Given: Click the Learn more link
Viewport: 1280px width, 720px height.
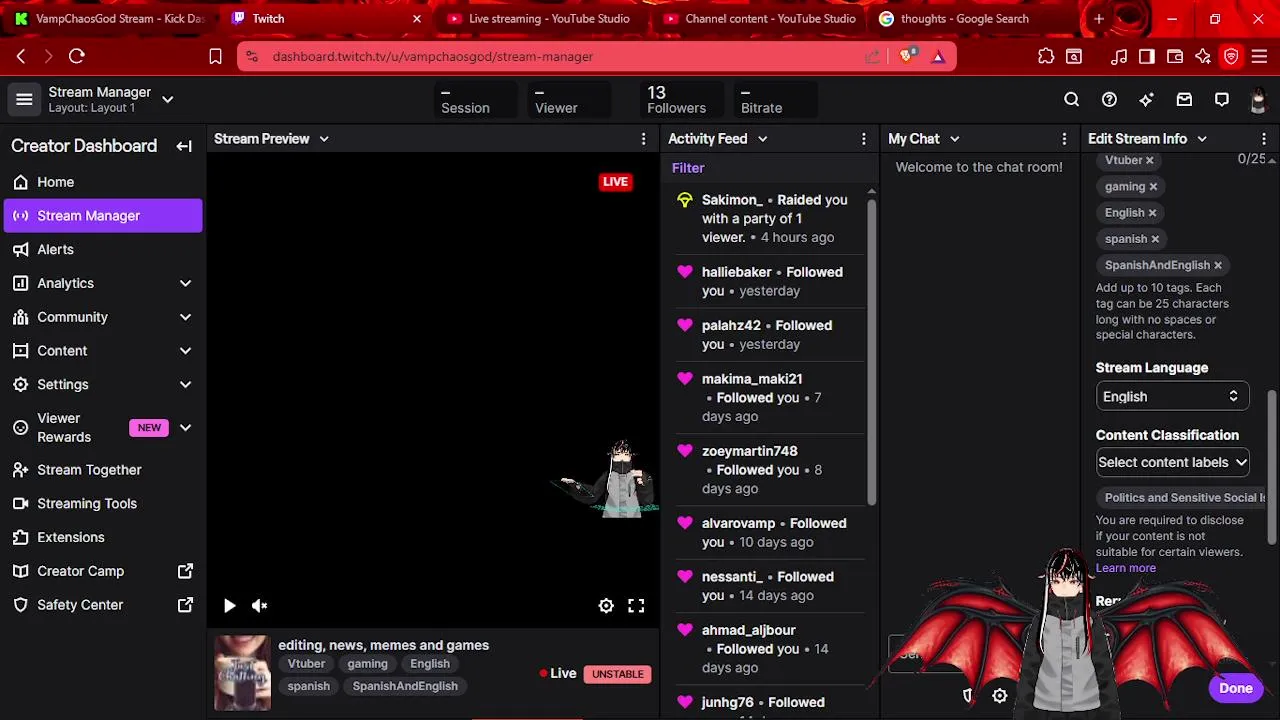Looking at the screenshot, I should tap(1125, 568).
